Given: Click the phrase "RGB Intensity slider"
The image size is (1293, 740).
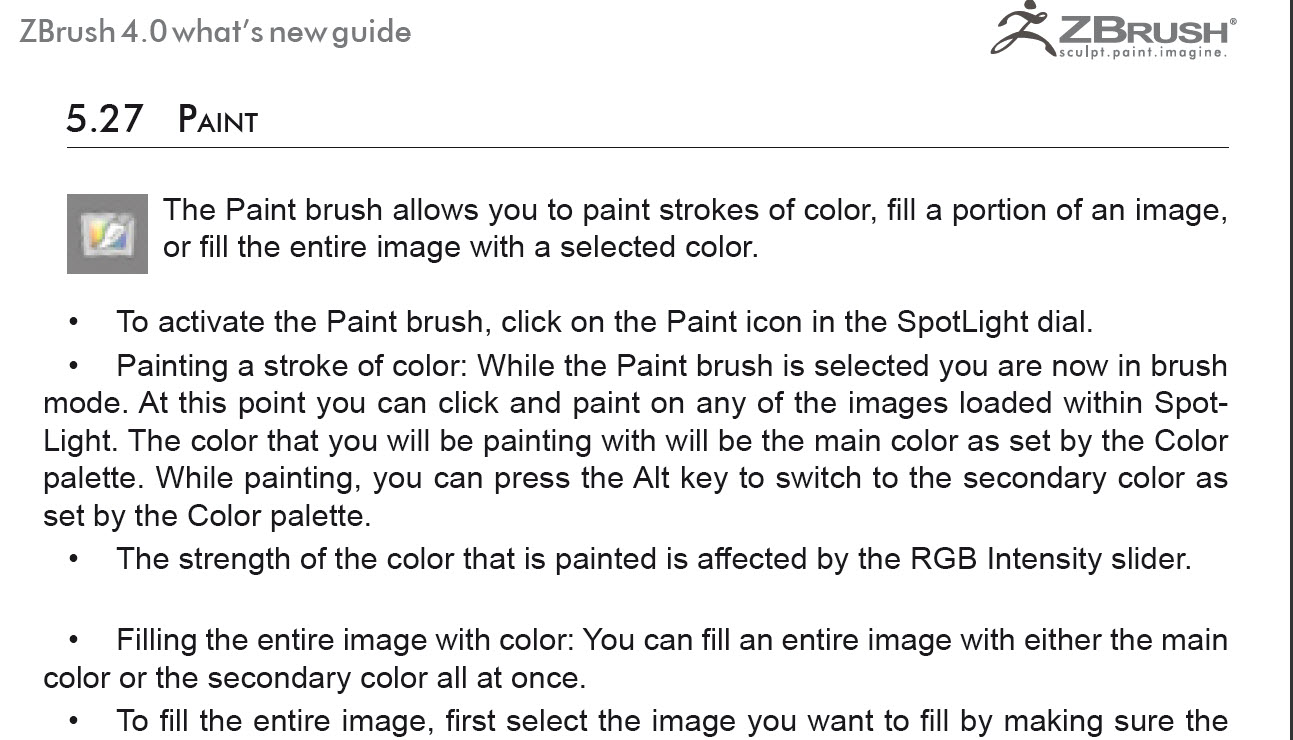Looking at the screenshot, I should pyautogui.click(x=1051, y=559).
